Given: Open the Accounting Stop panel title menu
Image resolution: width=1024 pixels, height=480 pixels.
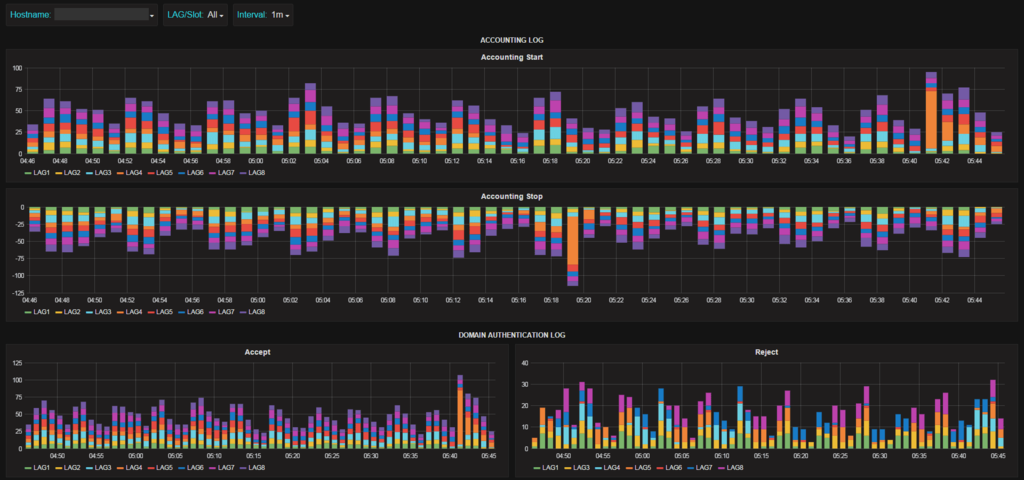Looking at the screenshot, I should point(511,196).
